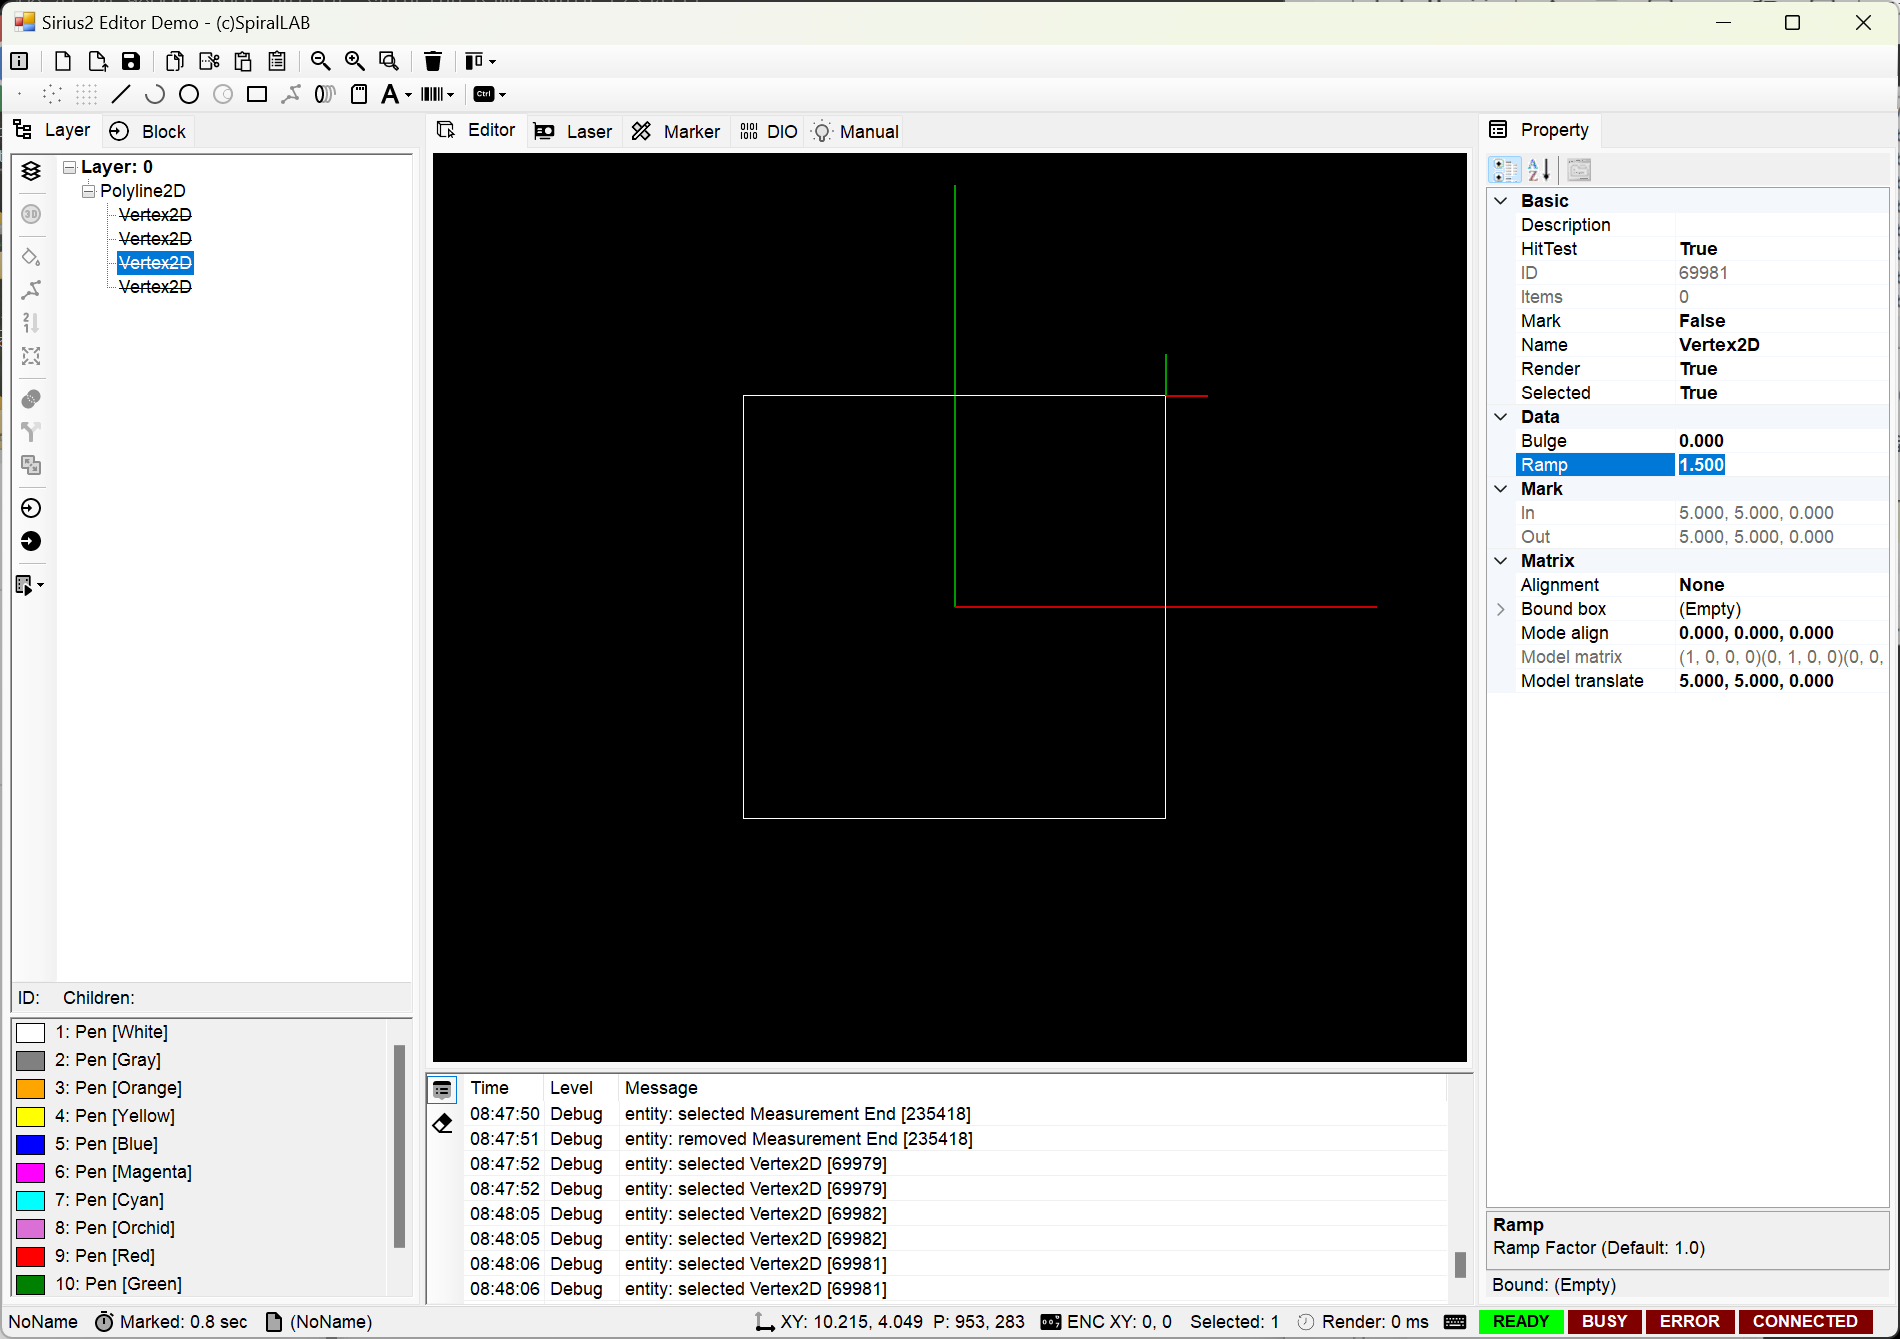Screen dimensions: 1900x1339
Task: Open the DIO tab
Action: coord(769,132)
